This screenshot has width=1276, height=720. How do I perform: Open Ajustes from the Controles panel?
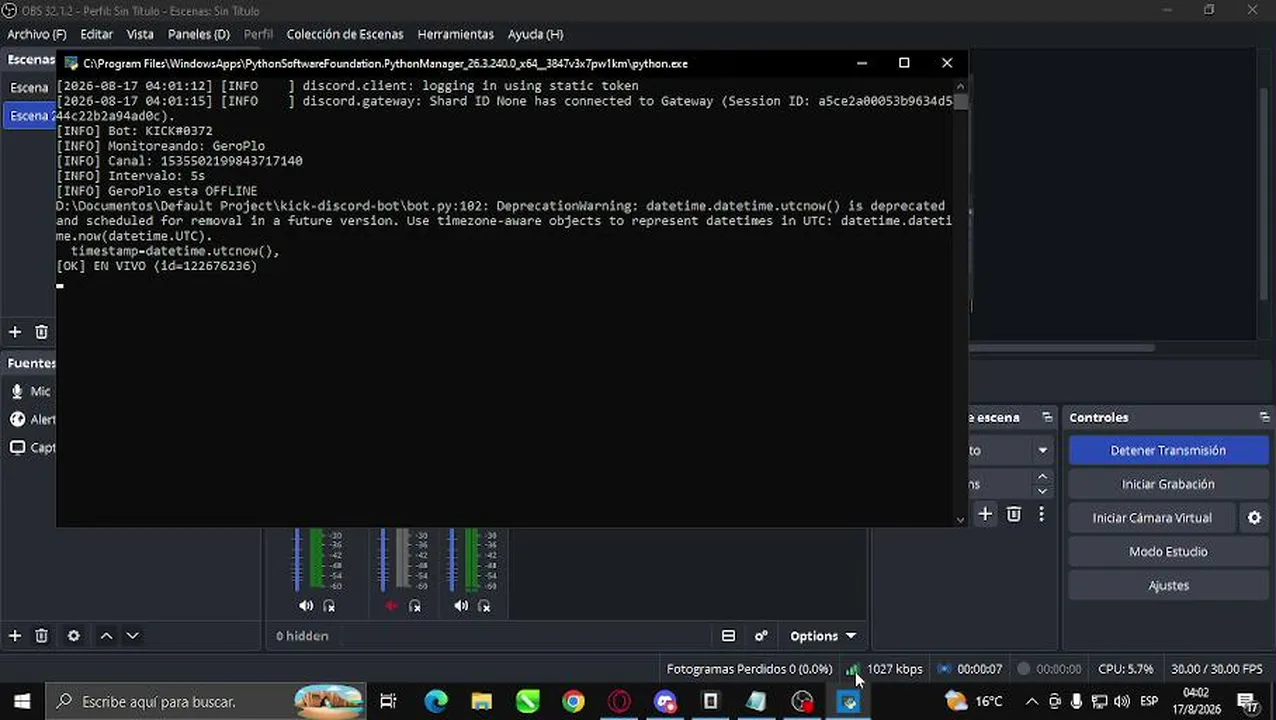pyautogui.click(x=1168, y=586)
